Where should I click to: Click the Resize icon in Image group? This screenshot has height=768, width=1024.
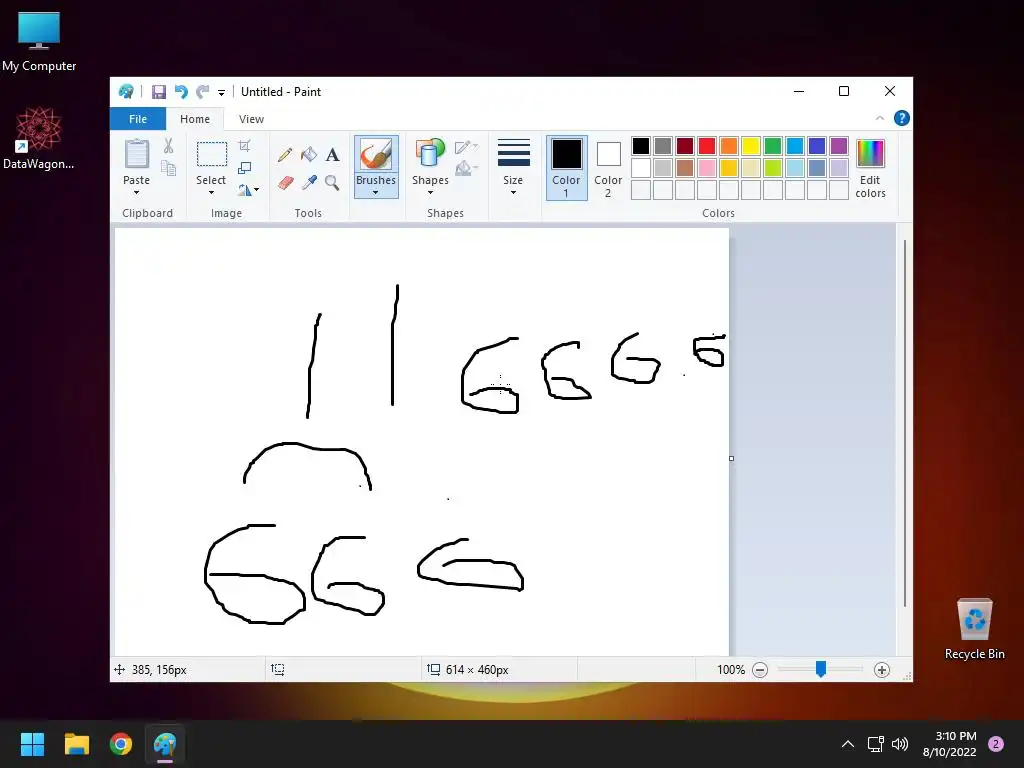[244, 168]
